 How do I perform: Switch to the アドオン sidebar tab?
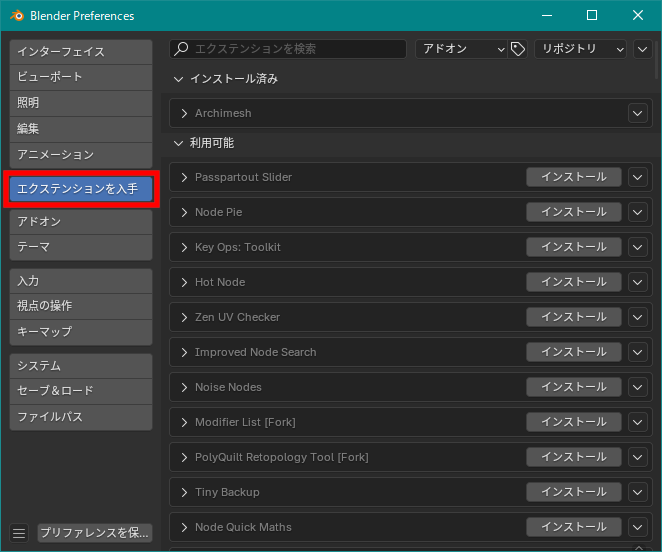click(x=81, y=222)
